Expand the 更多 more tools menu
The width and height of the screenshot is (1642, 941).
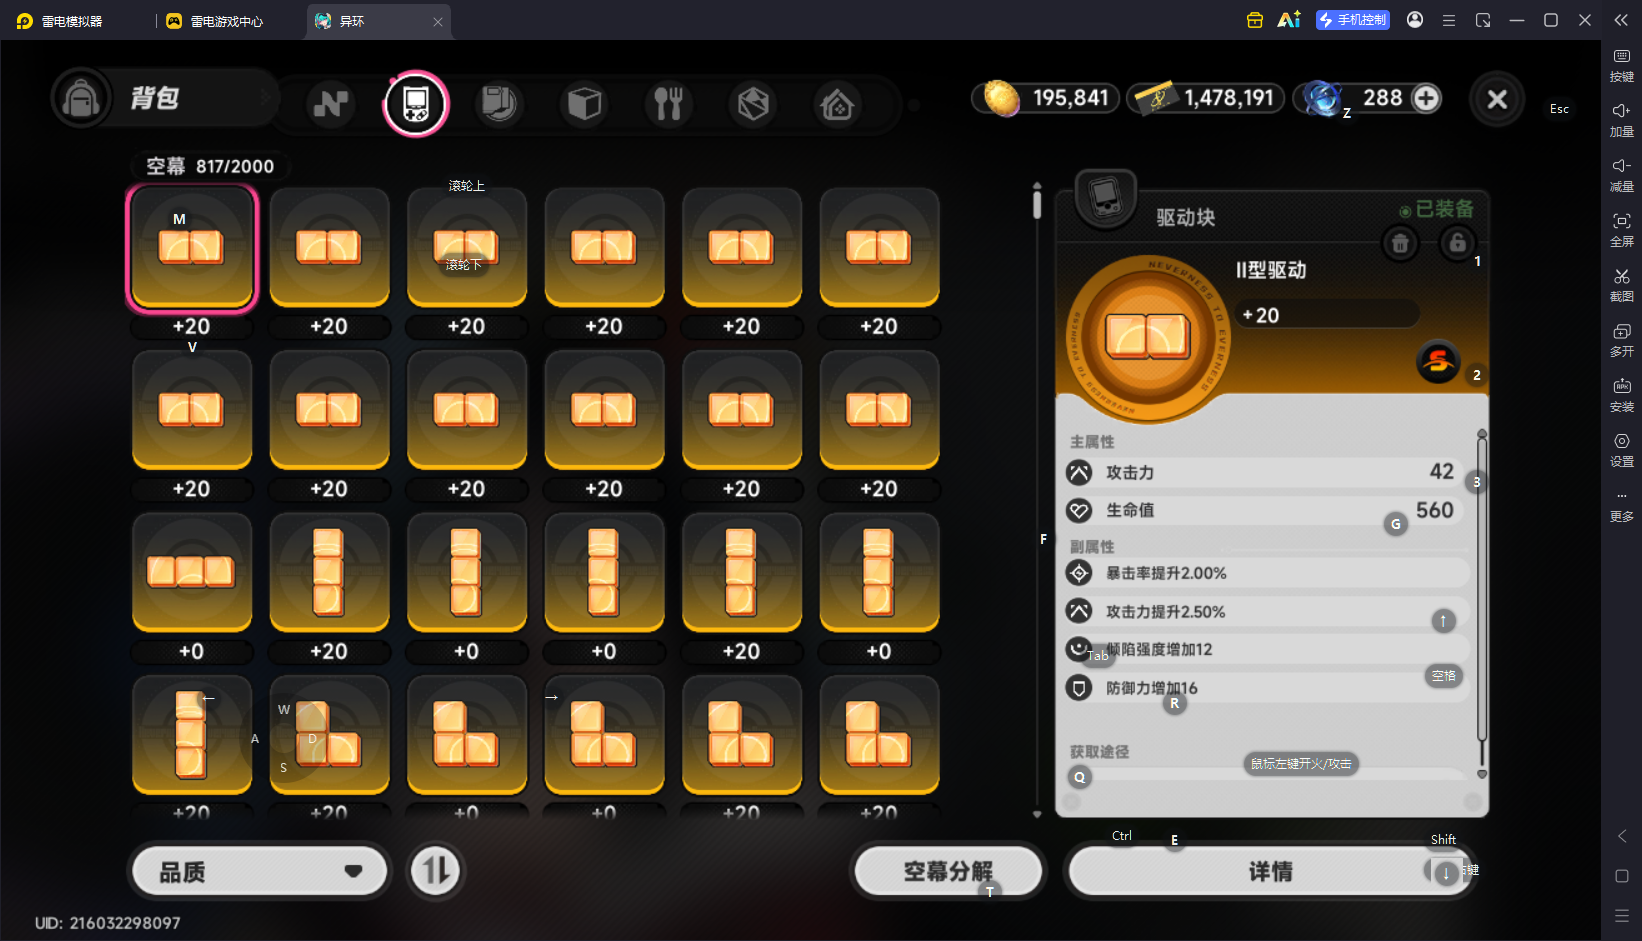coord(1621,504)
